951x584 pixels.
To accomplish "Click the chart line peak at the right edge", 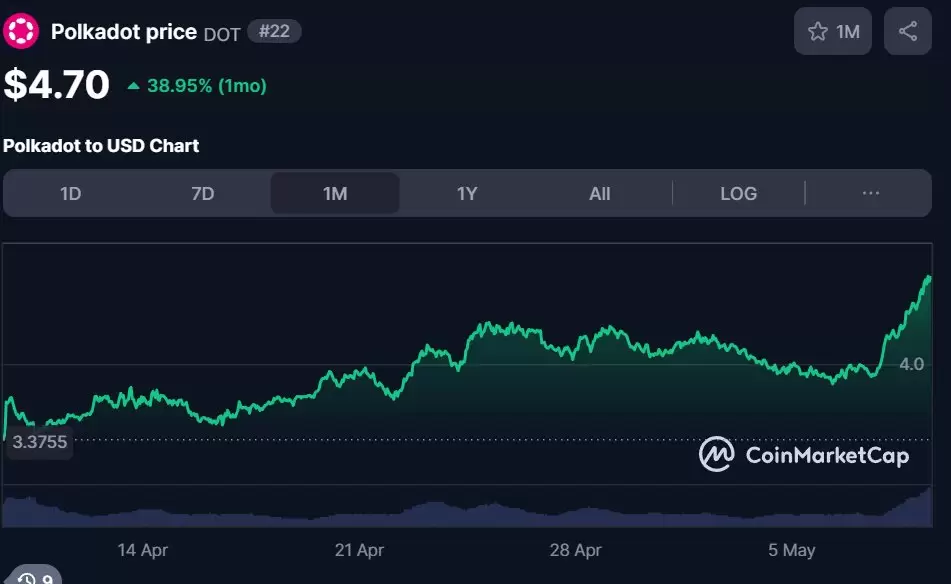I will coord(928,278).
